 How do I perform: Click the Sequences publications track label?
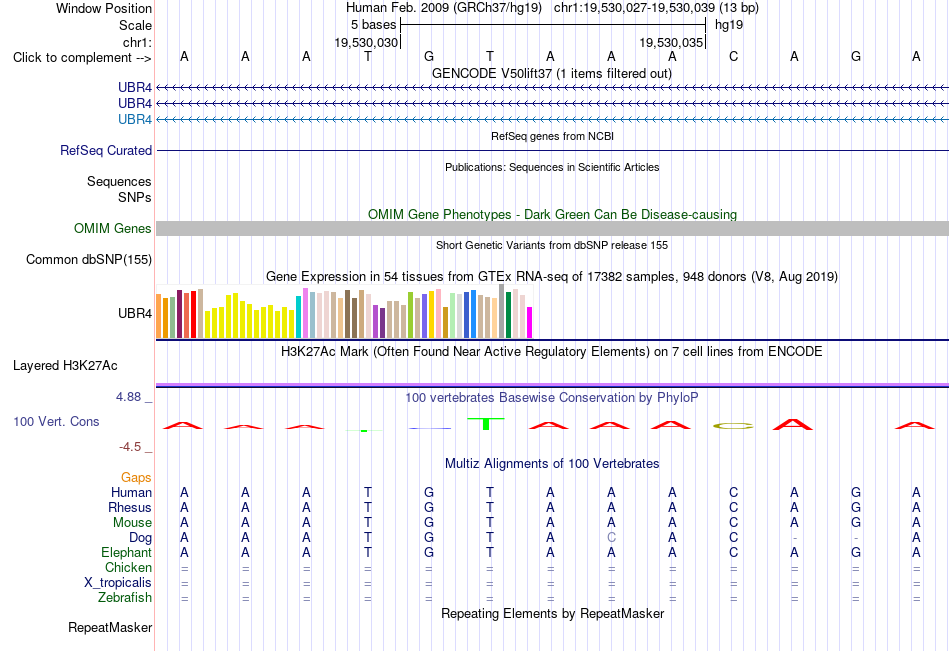[119, 181]
